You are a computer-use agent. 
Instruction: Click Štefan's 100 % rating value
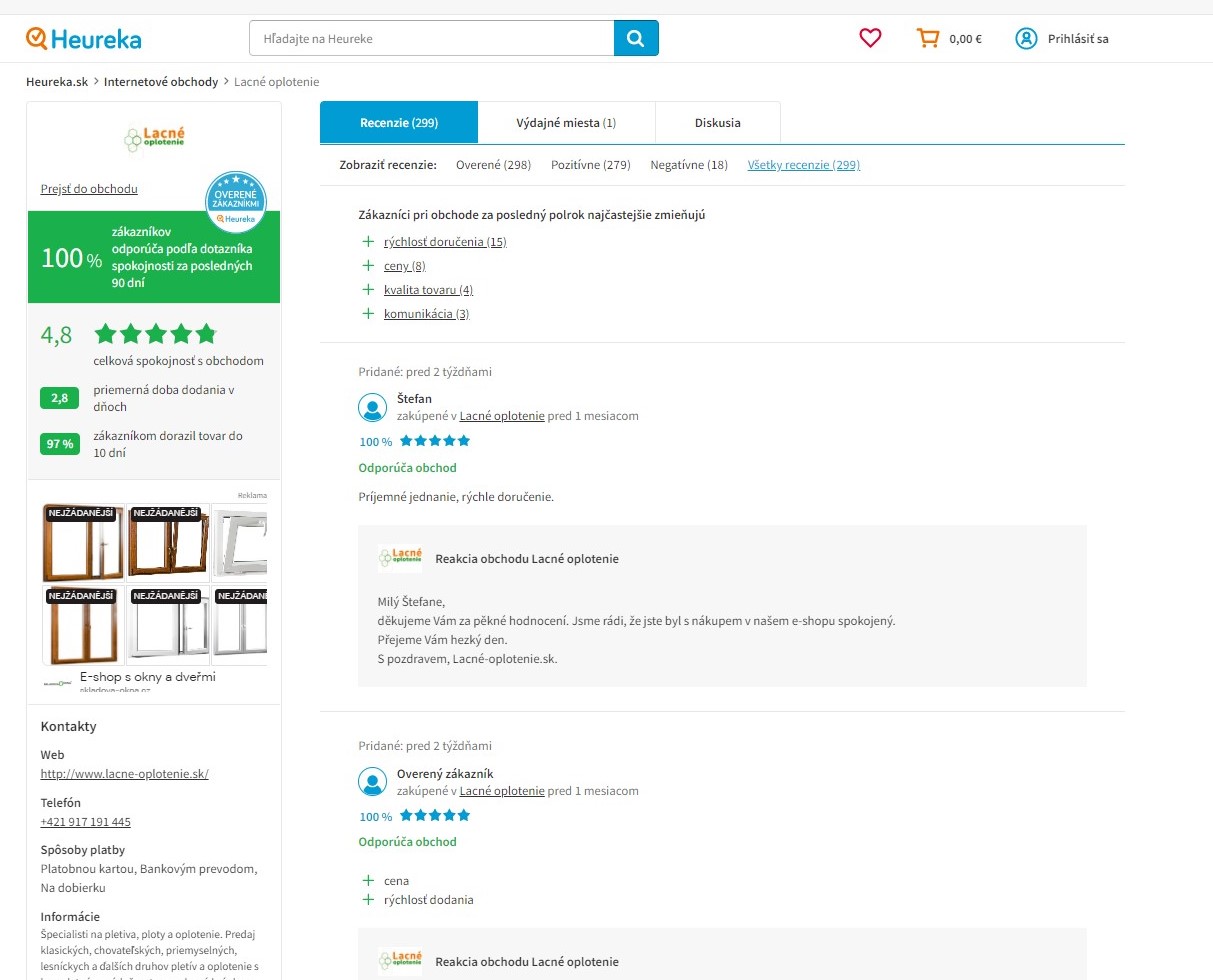click(376, 442)
